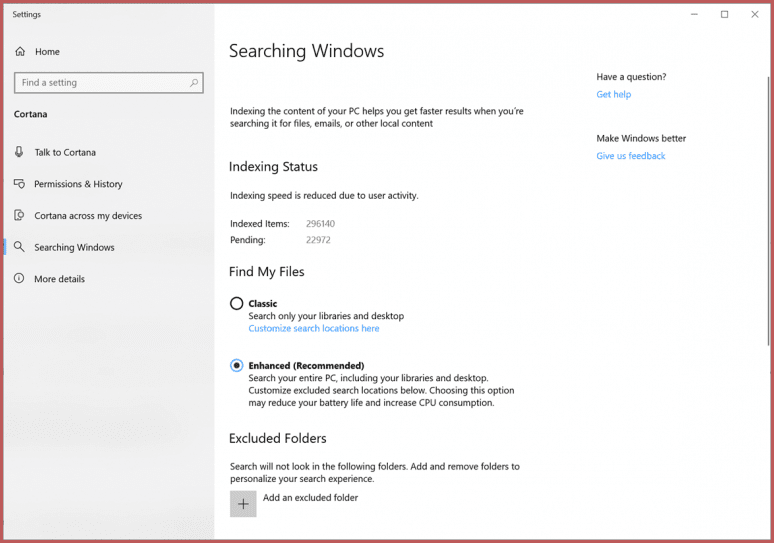Switch to Cortana across my devices

pos(88,216)
